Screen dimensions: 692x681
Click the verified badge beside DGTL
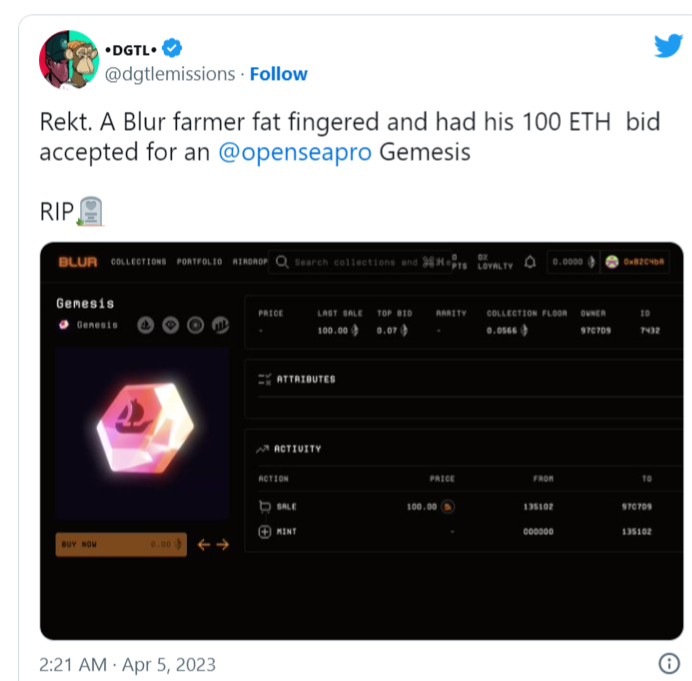click(172, 48)
